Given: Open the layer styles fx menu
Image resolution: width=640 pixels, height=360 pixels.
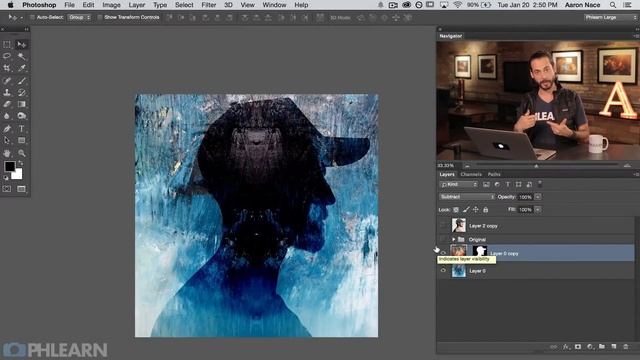Looking at the screenshot, I should (x=566, y=347).
